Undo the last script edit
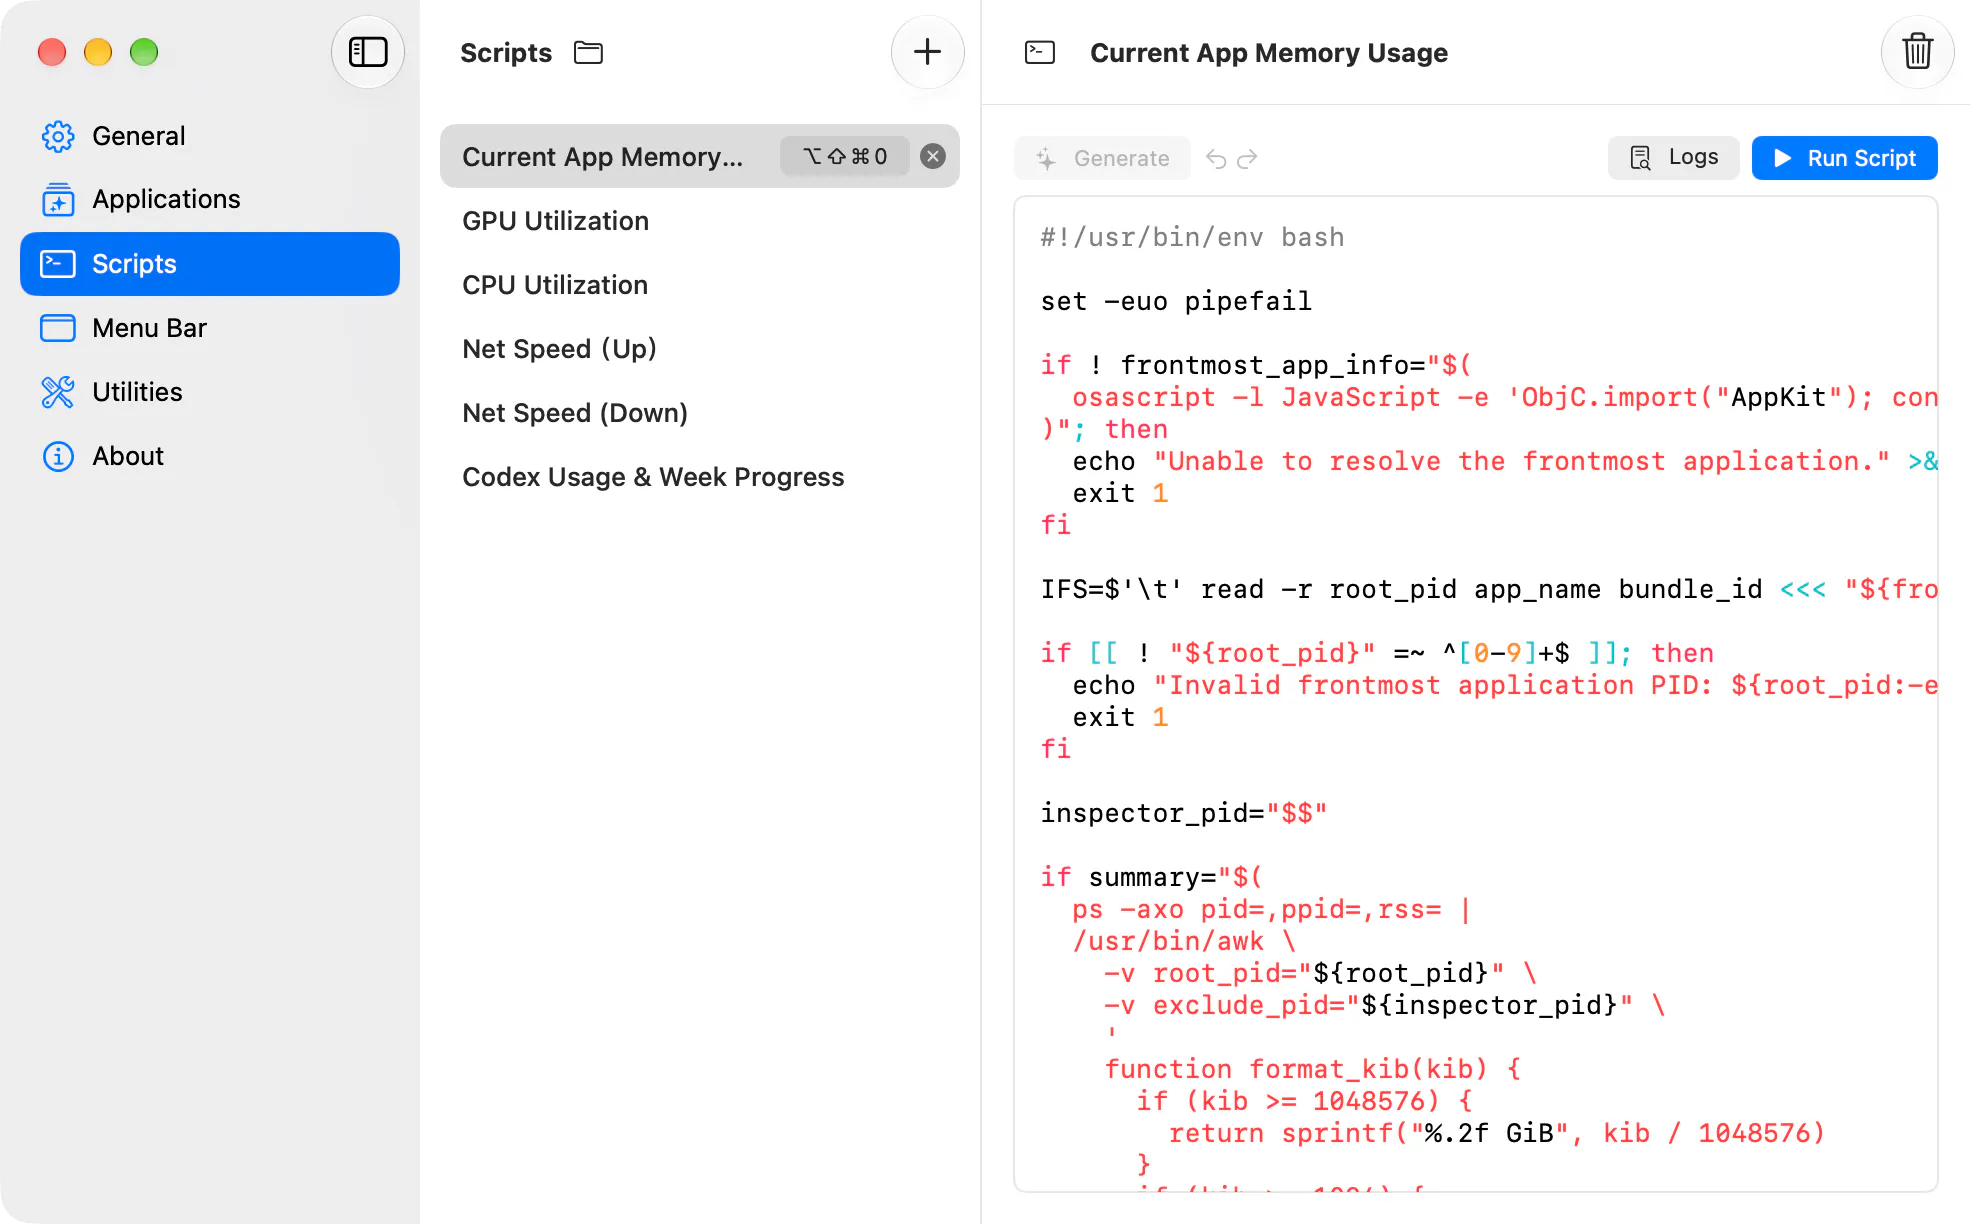Image resolution: width=1970 pixels, height=1224 pixels. 1216,158
